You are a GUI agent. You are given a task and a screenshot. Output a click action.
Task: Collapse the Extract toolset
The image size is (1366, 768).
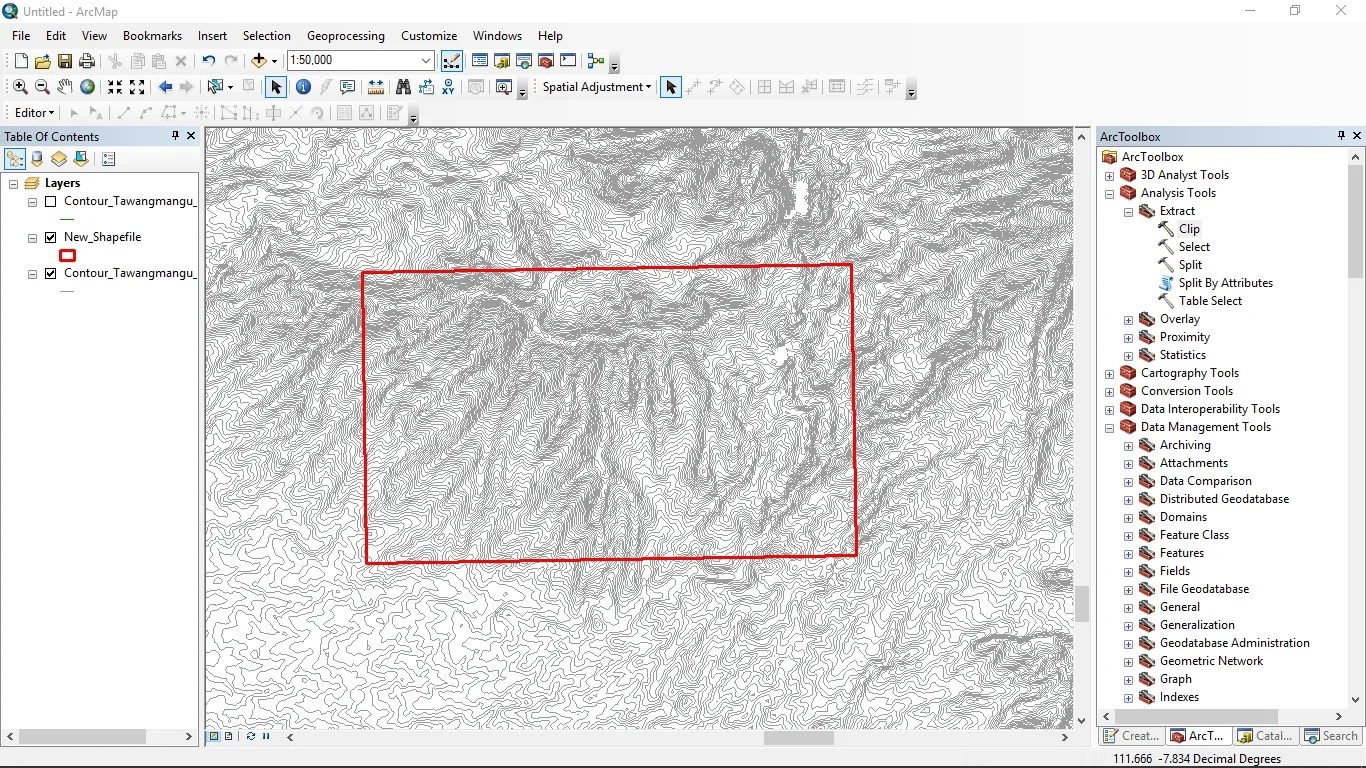click(x=1129, y=211)
